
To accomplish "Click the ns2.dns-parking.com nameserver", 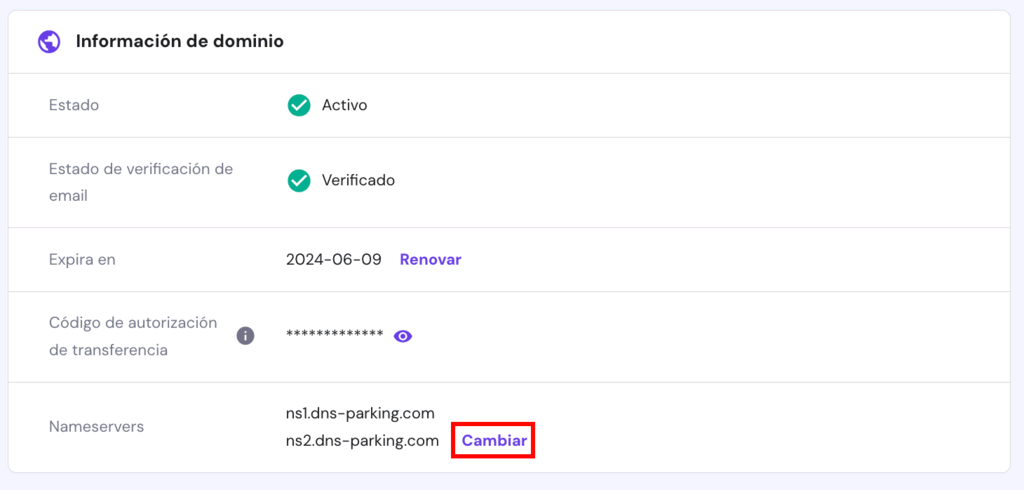I will coord(362,440).
